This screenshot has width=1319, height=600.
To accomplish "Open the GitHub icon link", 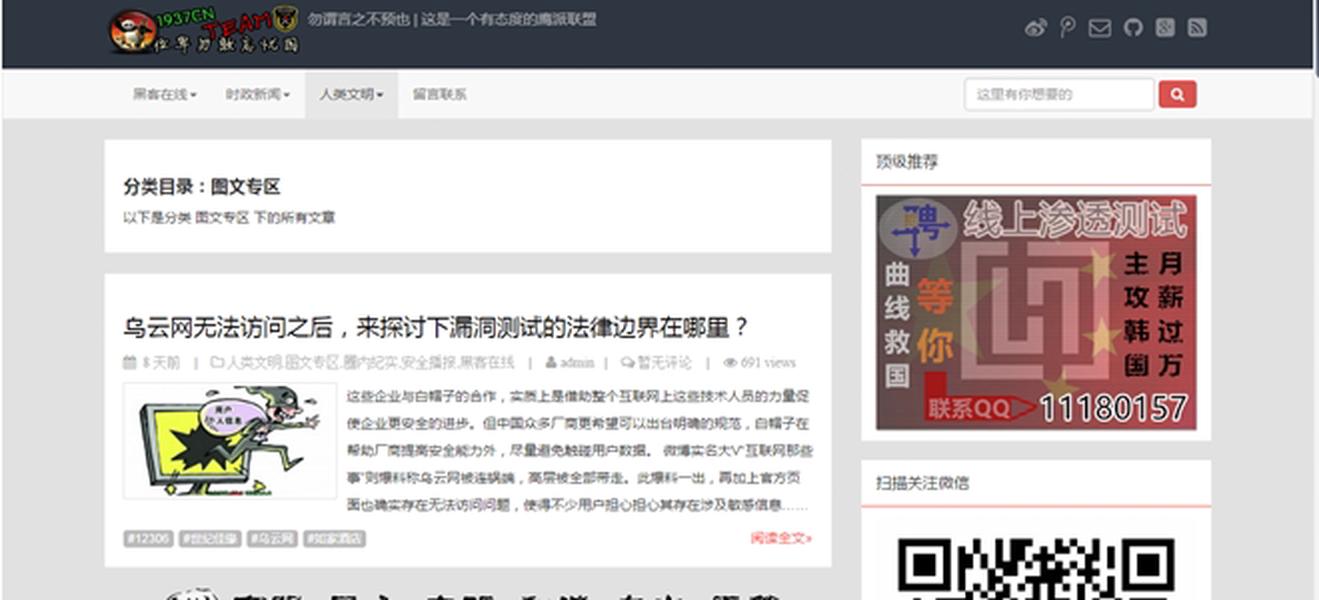I will pos(1132,28).
